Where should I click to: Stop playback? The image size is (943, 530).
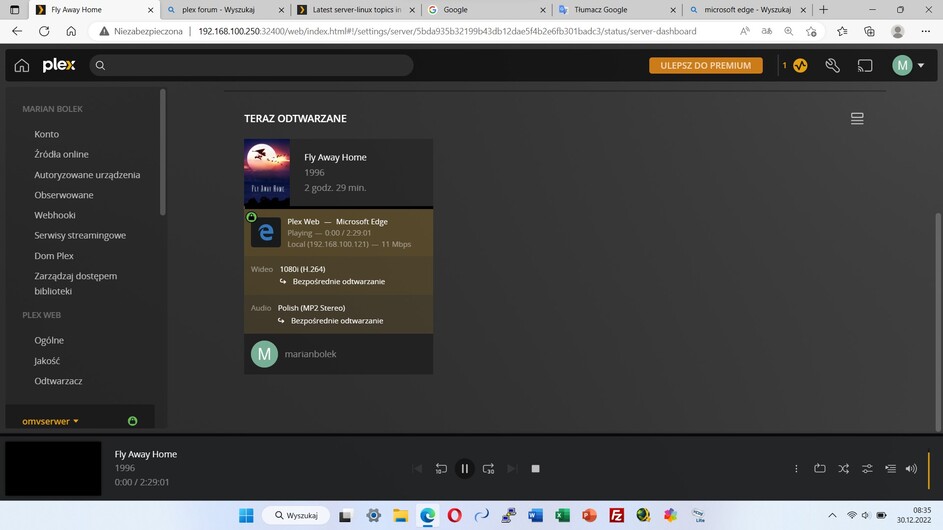tap(535, 469)
